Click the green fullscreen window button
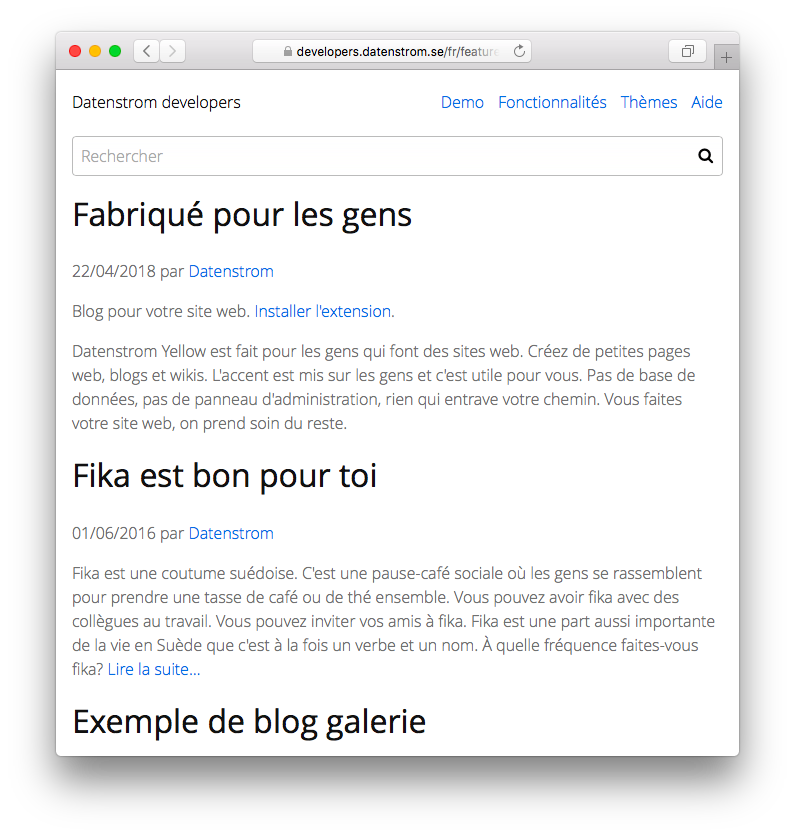The image size is (795, 836). (x=115, y=51)
